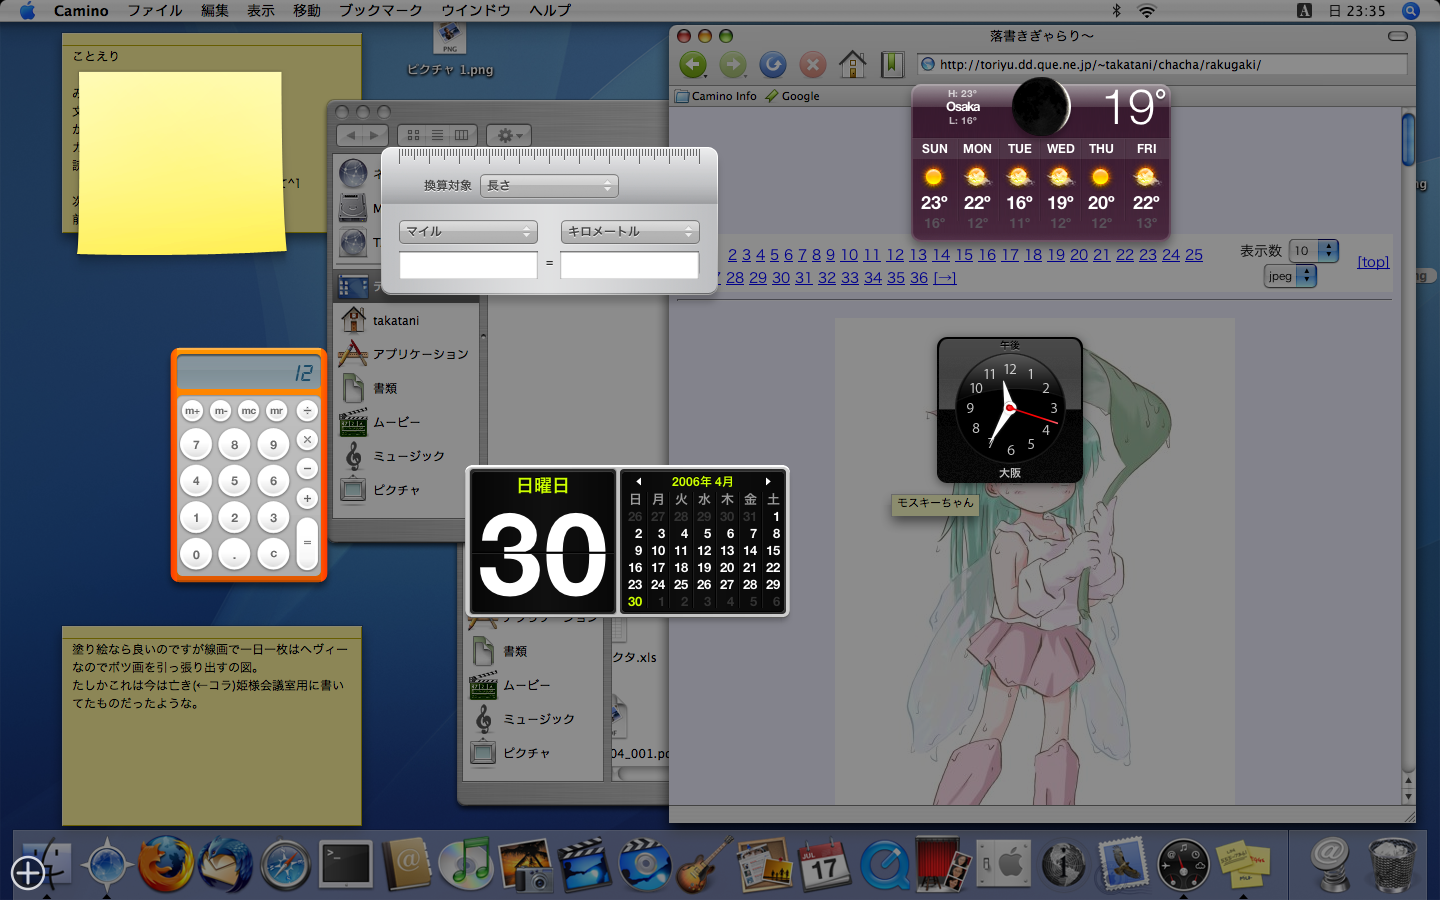This screenshot has width=1440, height=900.
Task: Open iMovie clapperboard in Dock
Action: pyautogui.click(x=585, y=864)
